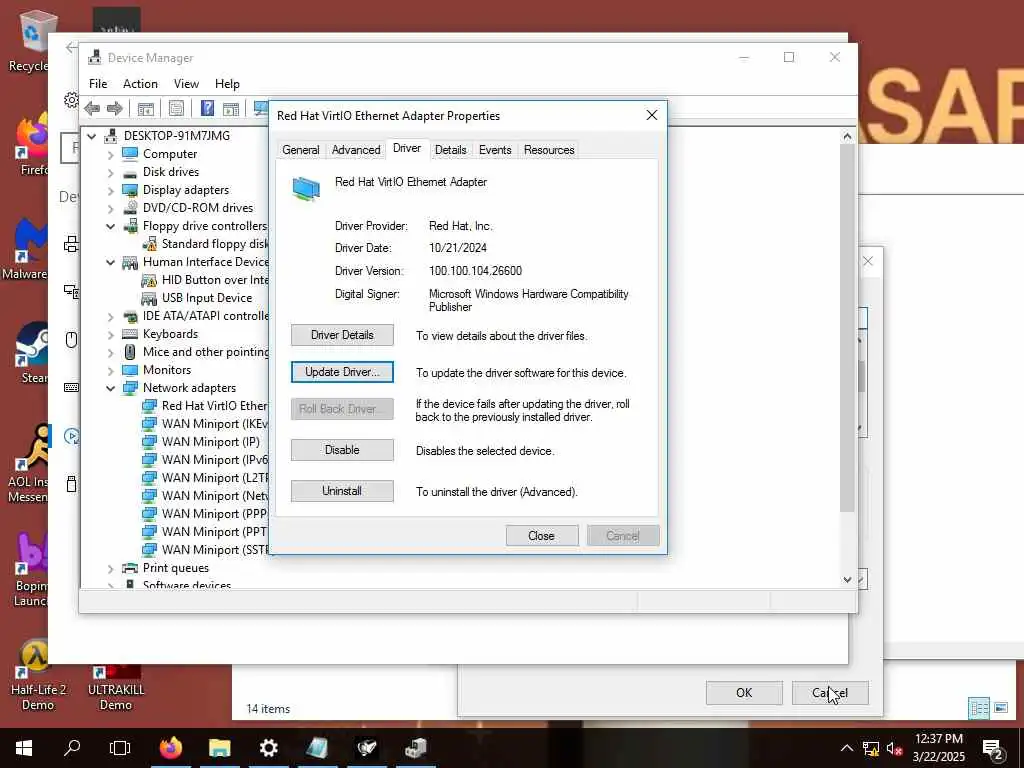Click the Update Driver button
Screen dimensions: 1024x768
coord(342,372)
